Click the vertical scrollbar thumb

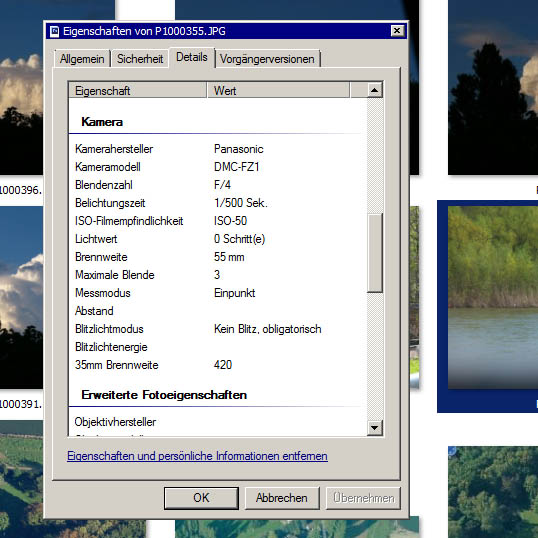pos(375,253)
